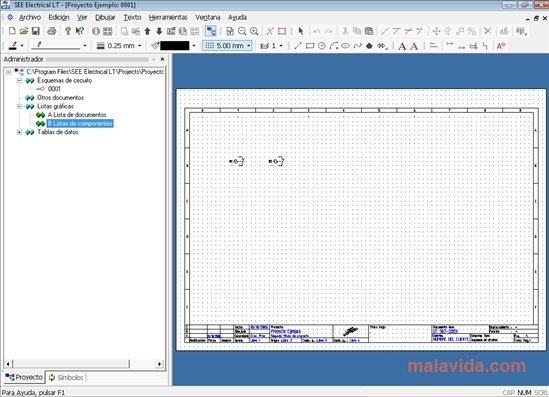Open the line style dropdown arrow
Viewport: 549px width, 397px height.
85,46
